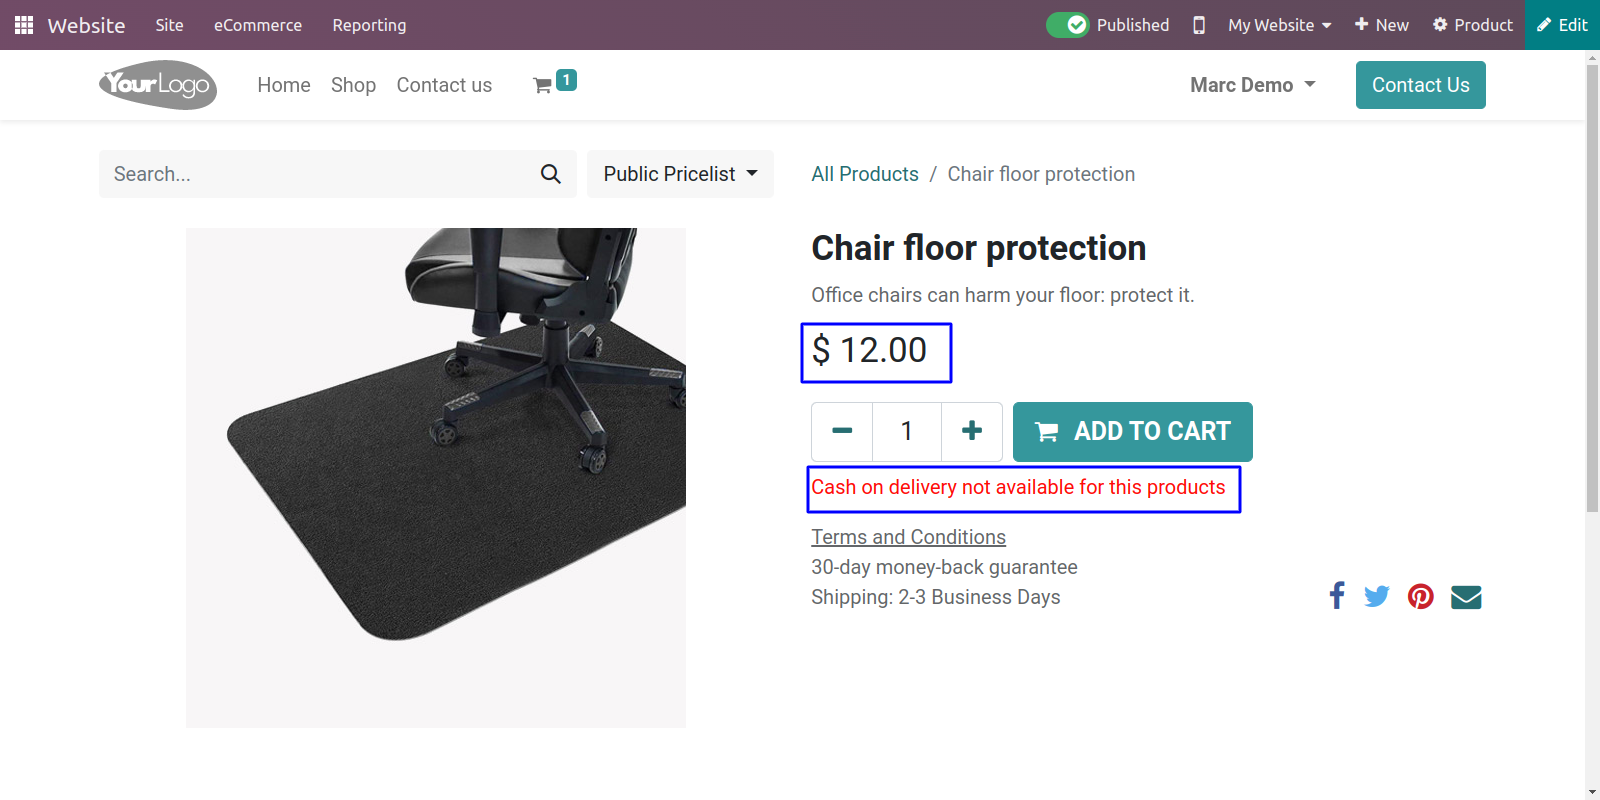1600x800 pixels.
Task: Share product on Twitter
Action: pos(1377,597)
